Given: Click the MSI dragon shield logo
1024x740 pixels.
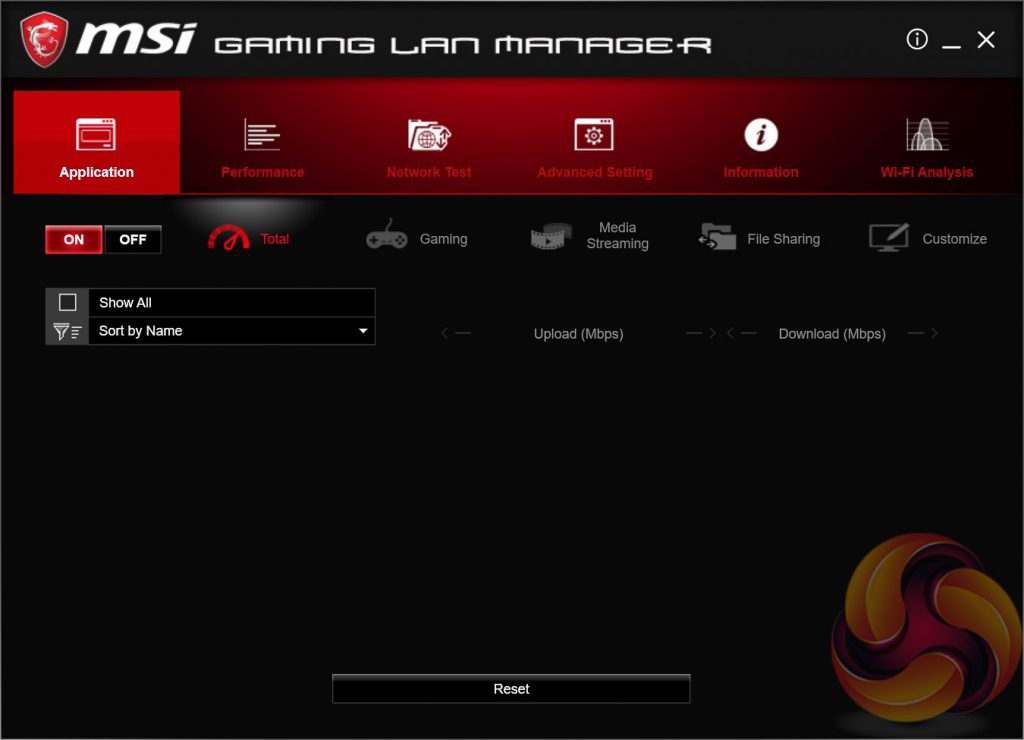Looking at the screenshot, I should pos(44,40).
